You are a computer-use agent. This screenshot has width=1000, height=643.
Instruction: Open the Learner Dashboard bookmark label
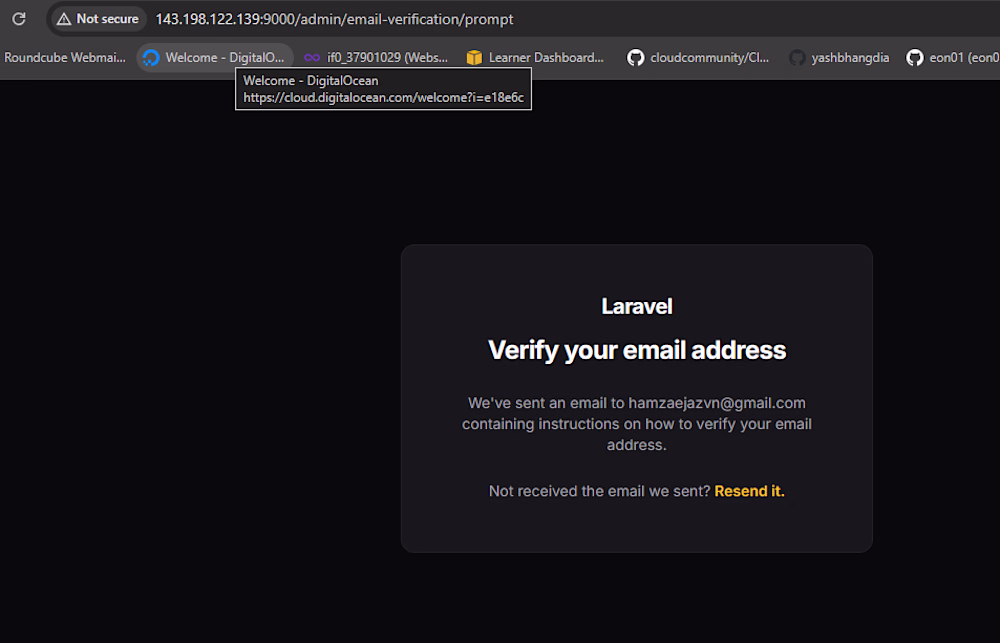click(546, 58)
